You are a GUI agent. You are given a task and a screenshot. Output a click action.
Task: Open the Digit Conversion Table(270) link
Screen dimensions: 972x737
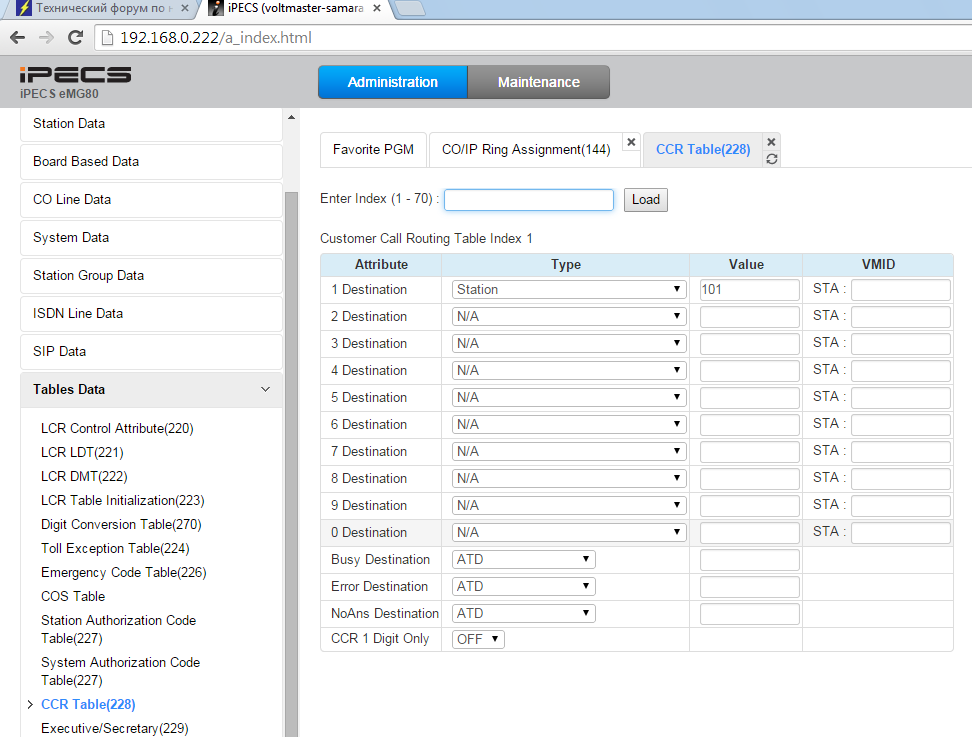[x=121, y=524]
